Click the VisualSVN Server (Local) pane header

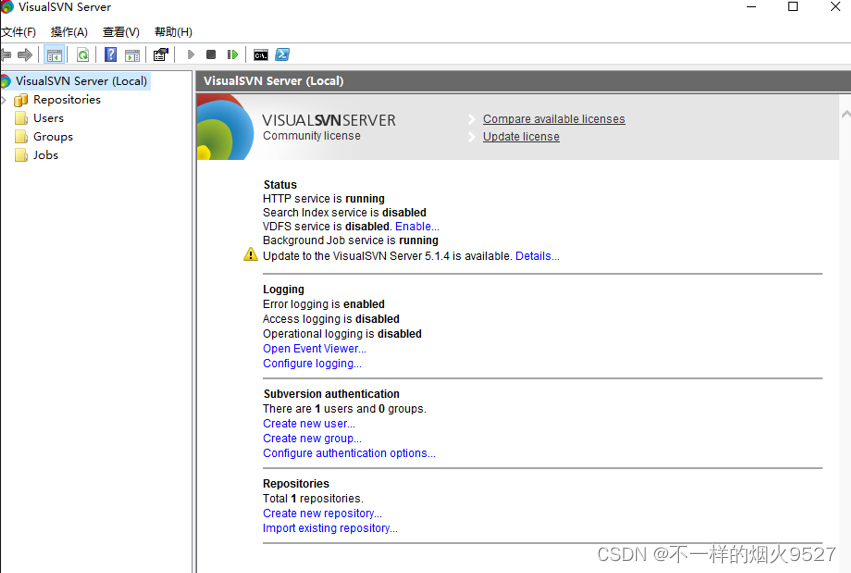pos(524,81)
